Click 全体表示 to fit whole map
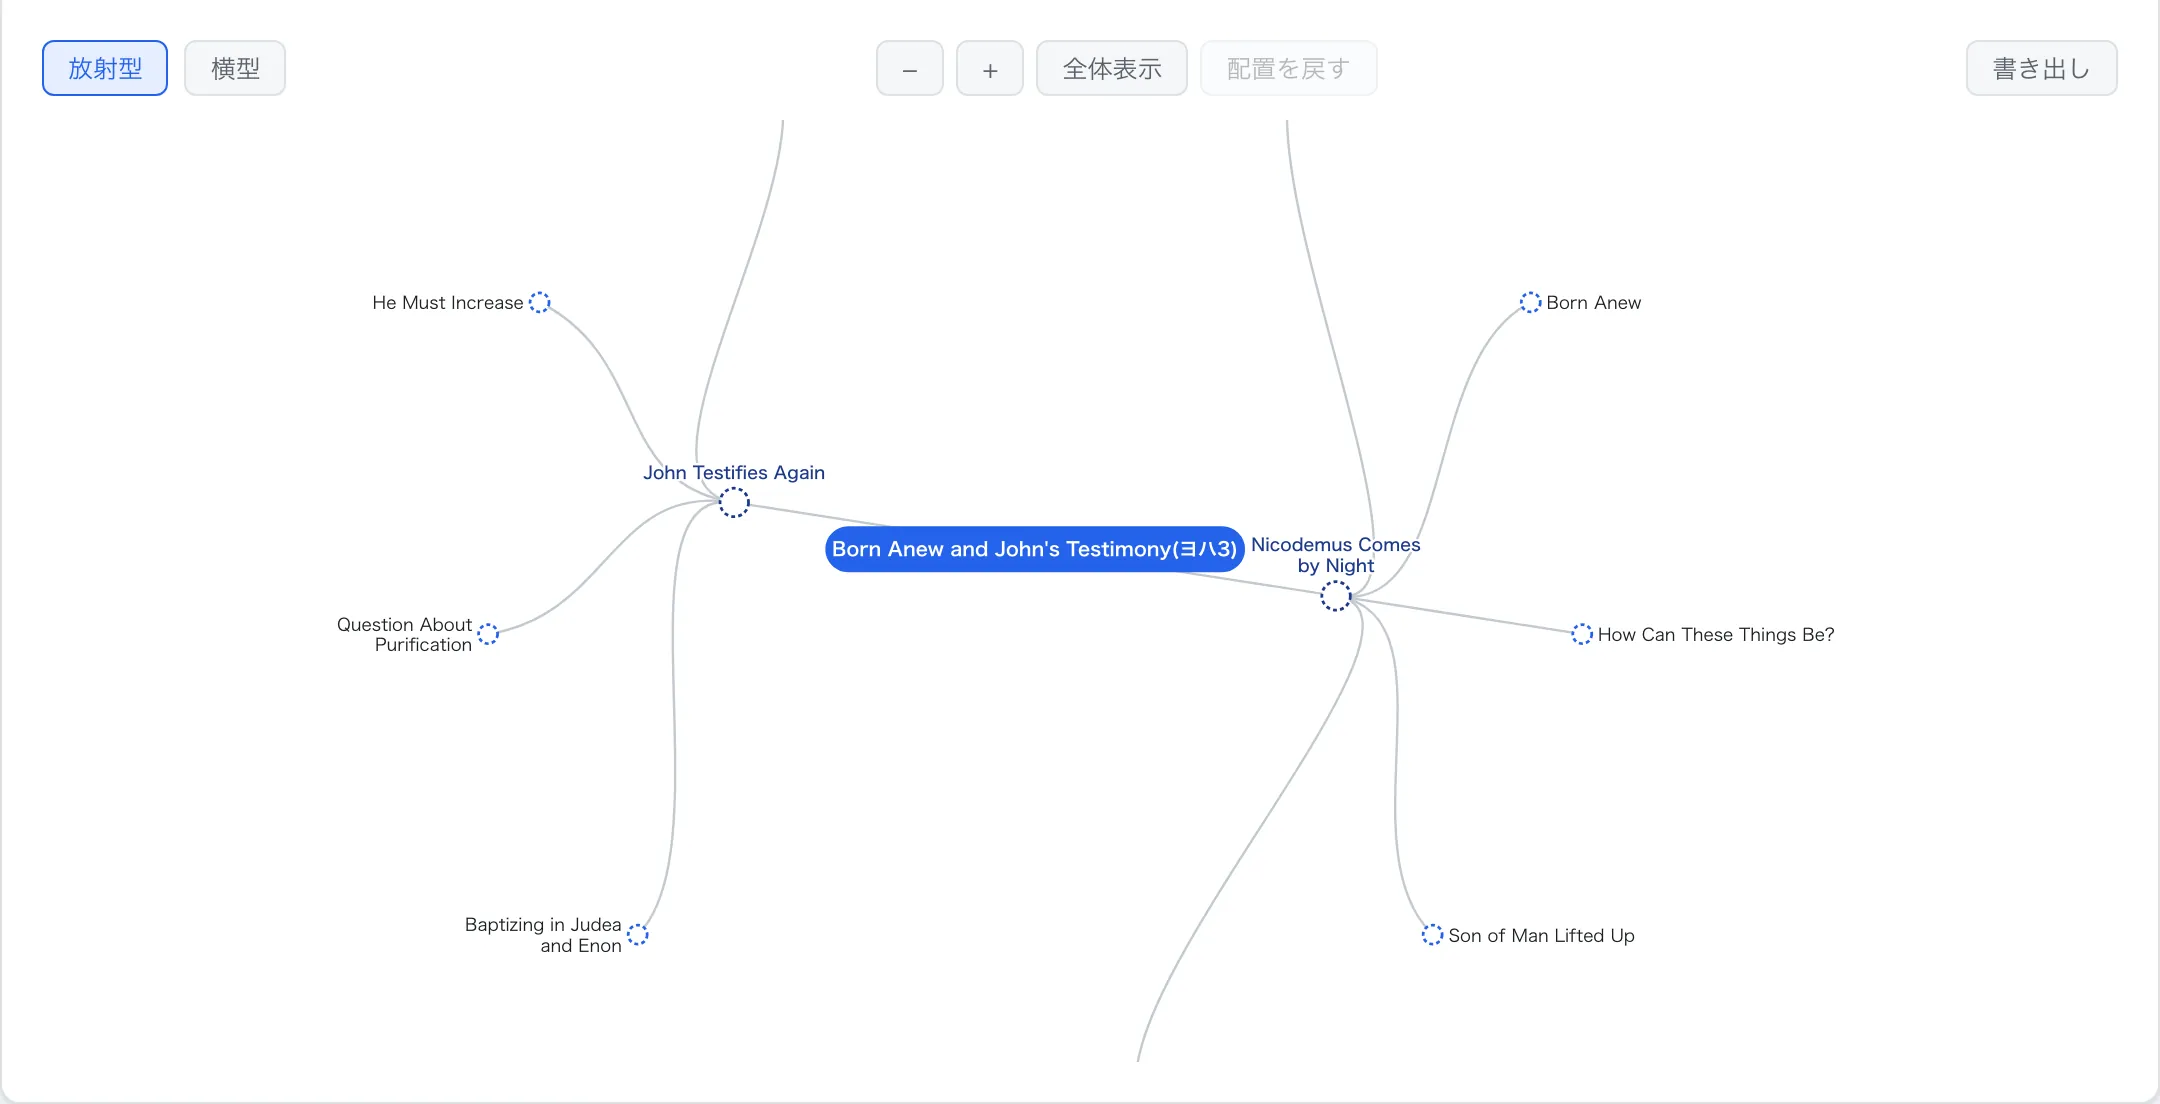Screen dimensions: 2160x1104 click(1112, 68)
